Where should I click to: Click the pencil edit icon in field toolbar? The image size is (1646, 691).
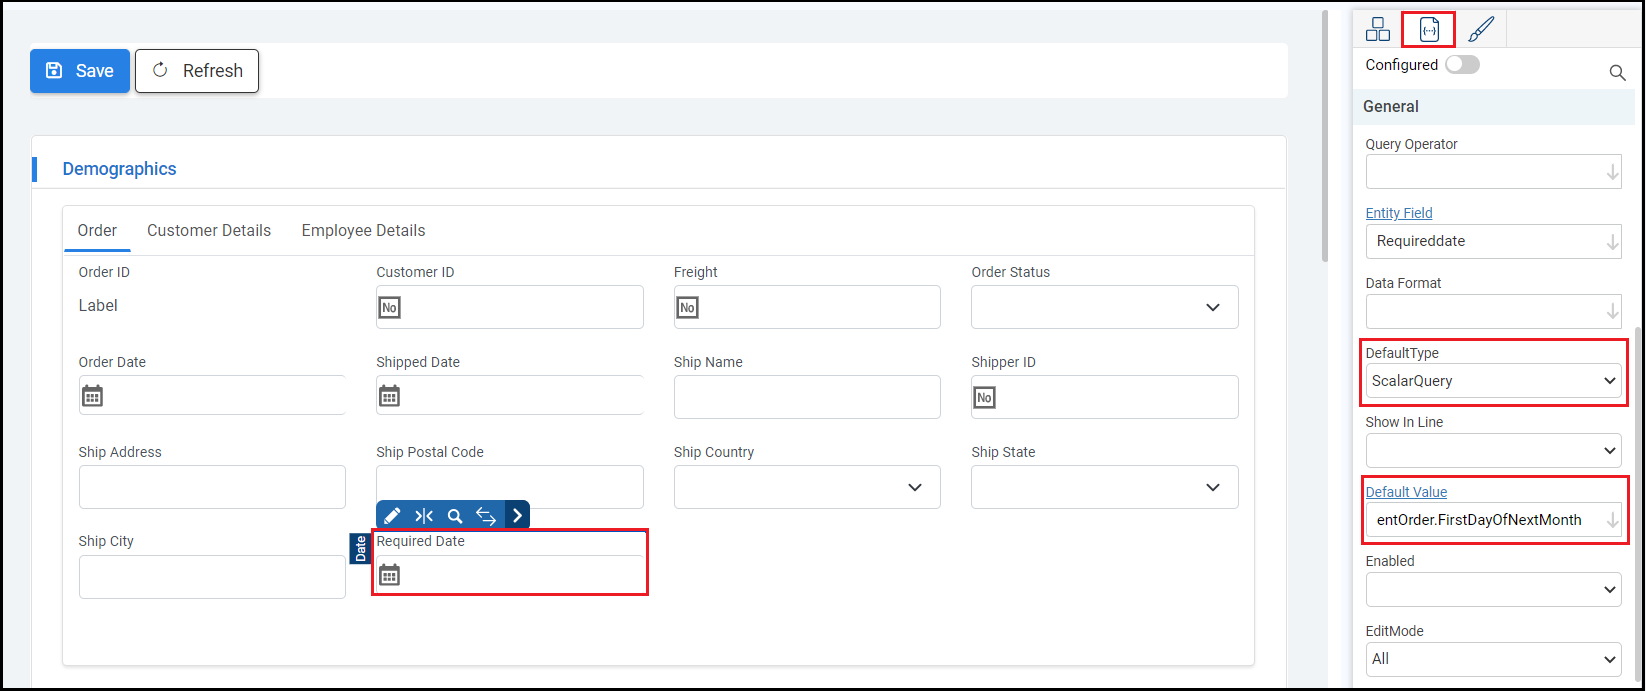[x=392, y=516]
